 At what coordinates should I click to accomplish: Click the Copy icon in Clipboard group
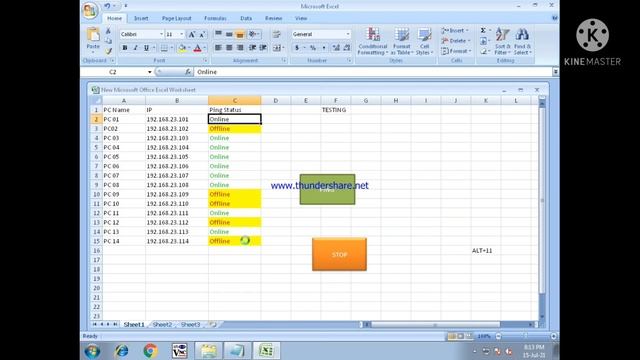108,41
